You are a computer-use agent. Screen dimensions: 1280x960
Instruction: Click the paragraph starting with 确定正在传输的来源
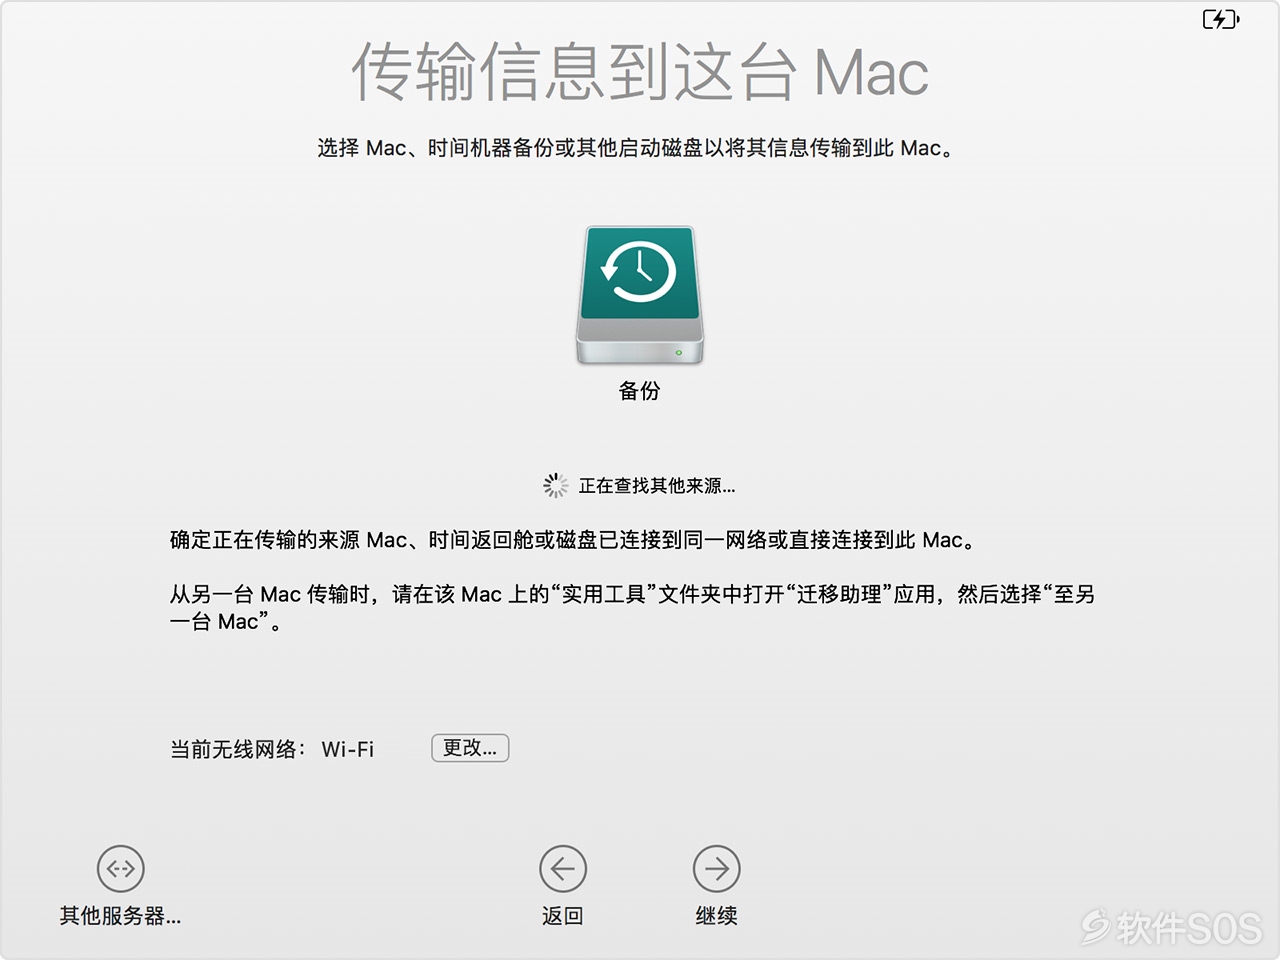coord(573,540)
